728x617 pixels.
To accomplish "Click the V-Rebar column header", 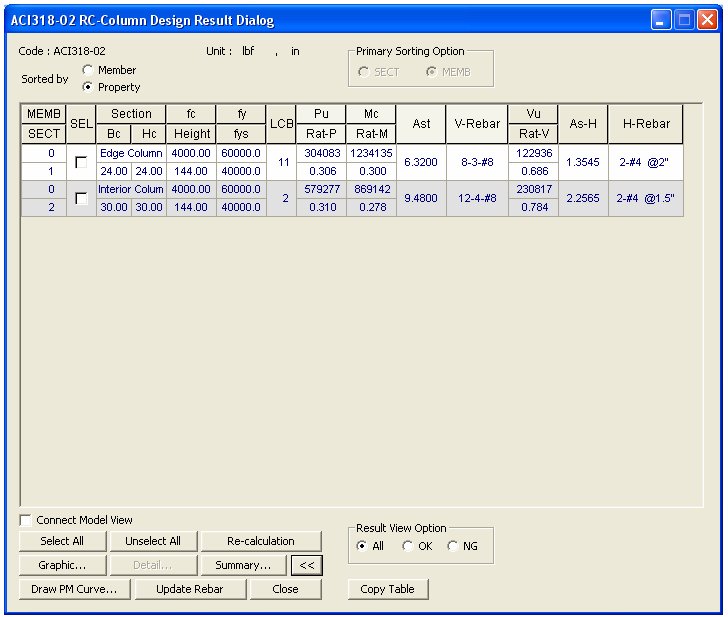I will [476, 123].
